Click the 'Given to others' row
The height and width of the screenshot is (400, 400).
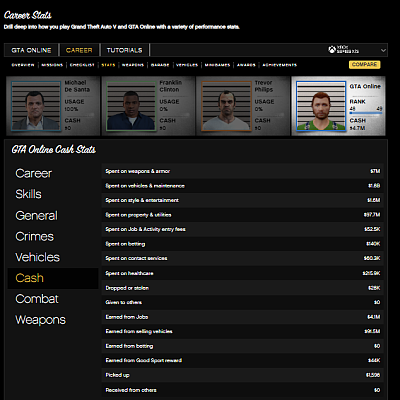[243, 302]
